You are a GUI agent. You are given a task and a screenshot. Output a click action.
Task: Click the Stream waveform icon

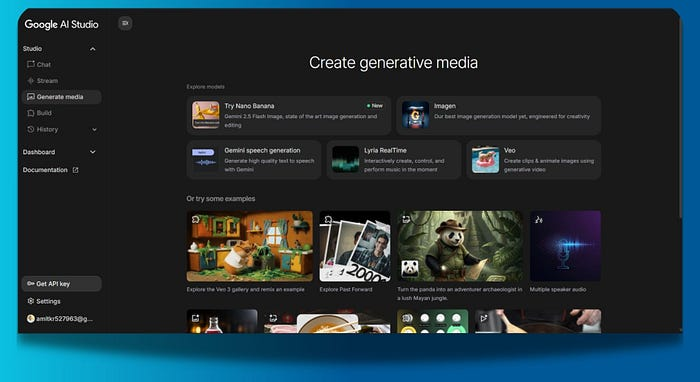(30, 81)
